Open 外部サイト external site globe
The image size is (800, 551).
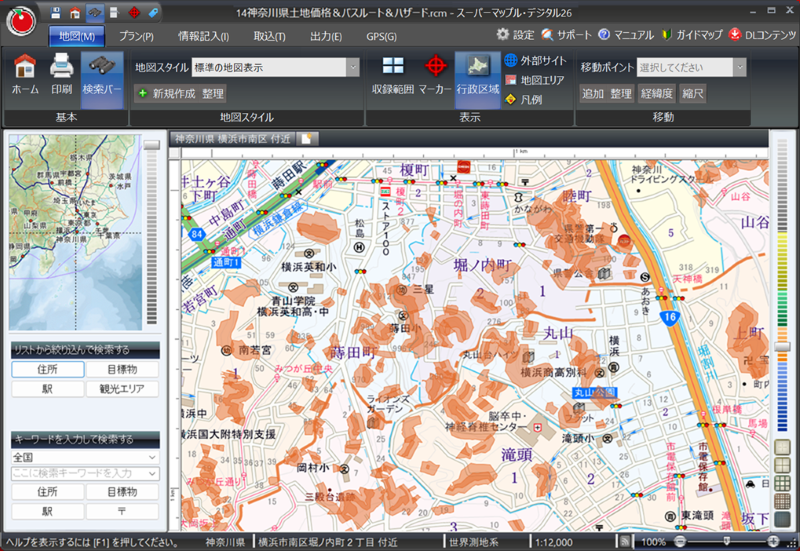tap(536, 61)
